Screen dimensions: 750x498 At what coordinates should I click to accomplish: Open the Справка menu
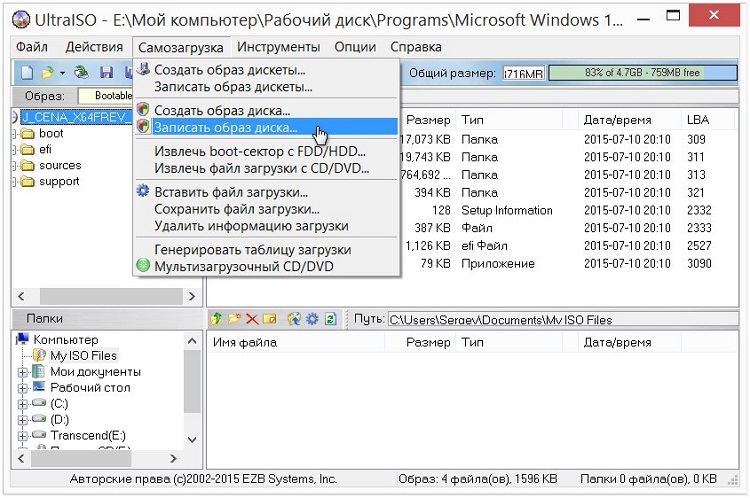pyautogui.click(x=416, y=47)
